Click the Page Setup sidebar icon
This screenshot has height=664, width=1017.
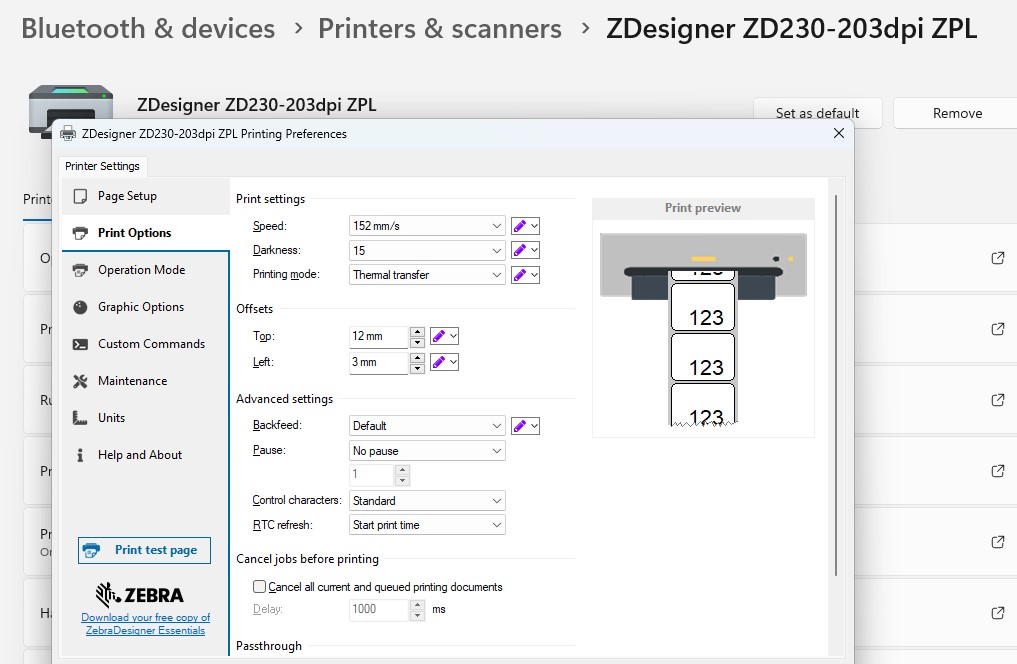click(80, 196)
